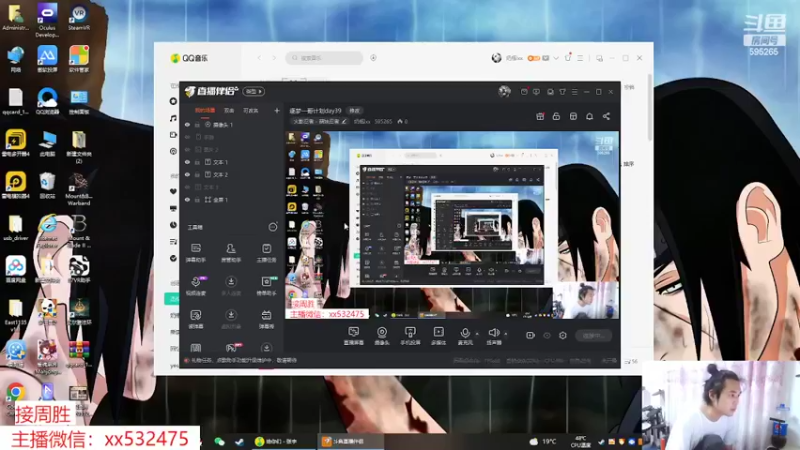
Task: Go forward in QQ音乐 navigation
Action: point(274,58)
